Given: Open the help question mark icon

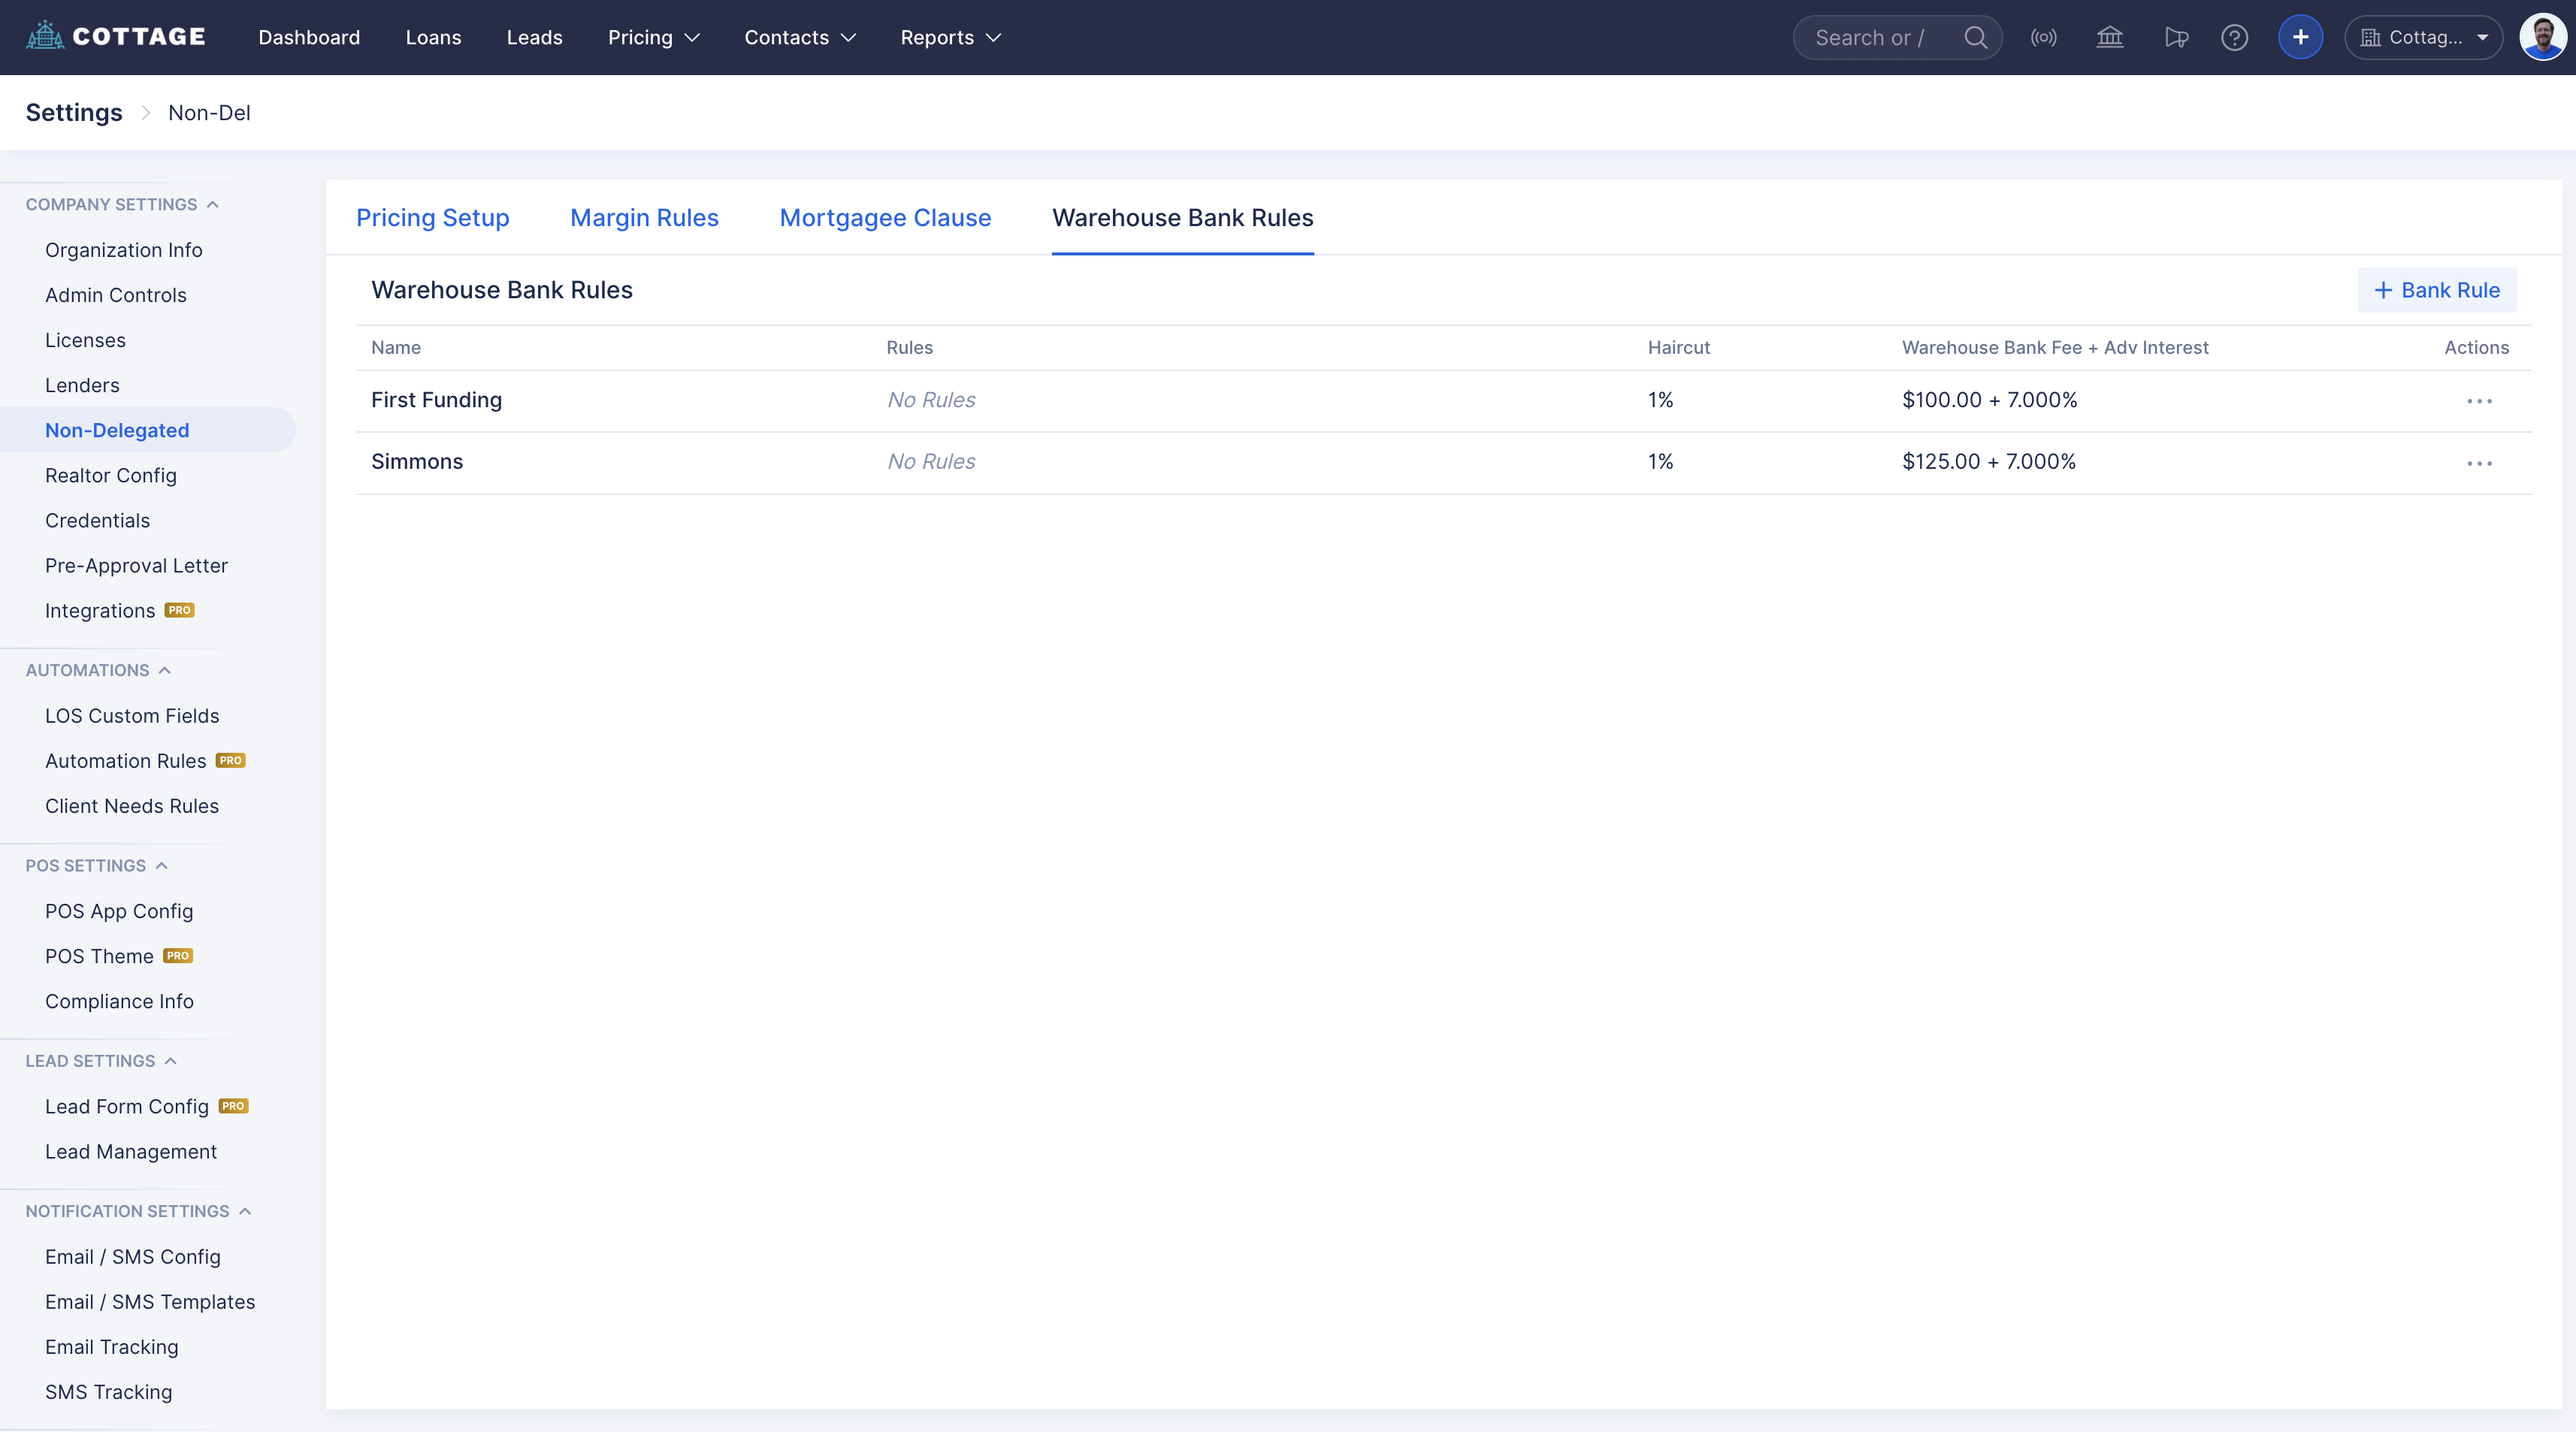Looking at the screenshot, I should click(2234, 38).
